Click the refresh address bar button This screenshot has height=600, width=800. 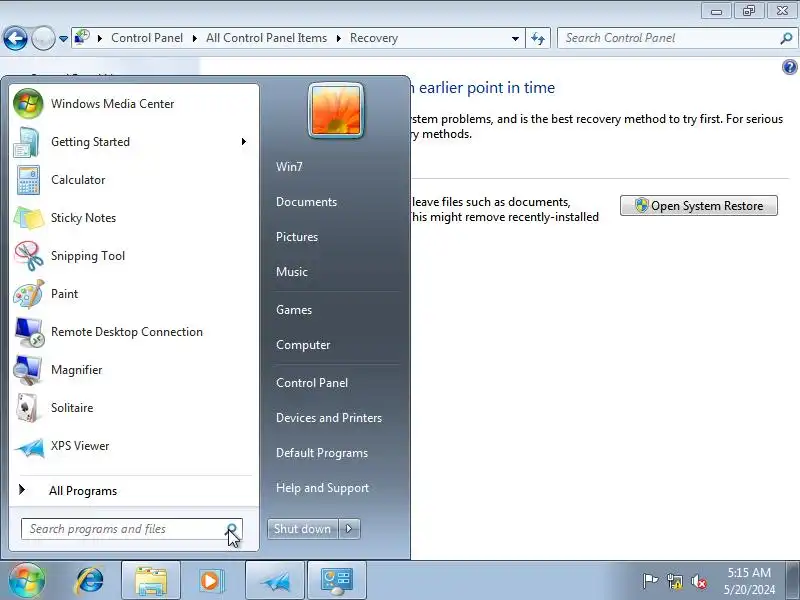click(x=538, y=38)
